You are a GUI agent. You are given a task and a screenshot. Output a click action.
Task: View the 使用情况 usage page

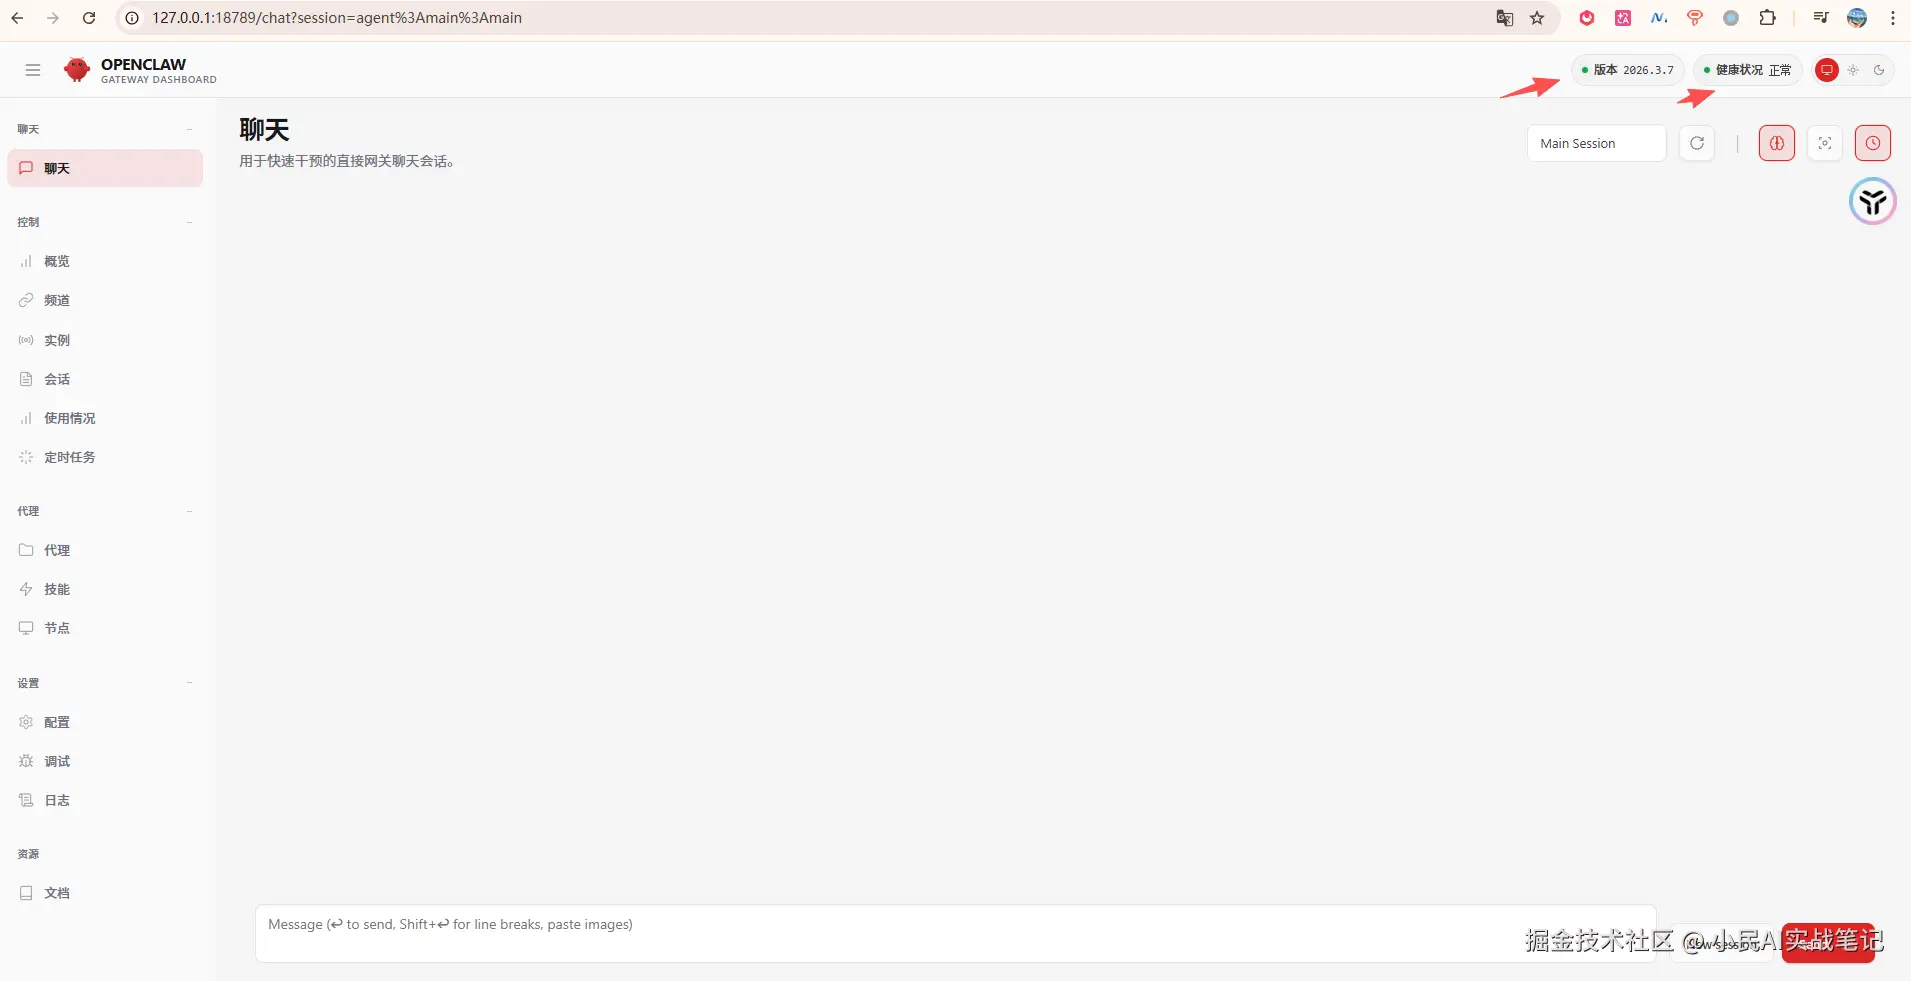[x=105, y=418]
